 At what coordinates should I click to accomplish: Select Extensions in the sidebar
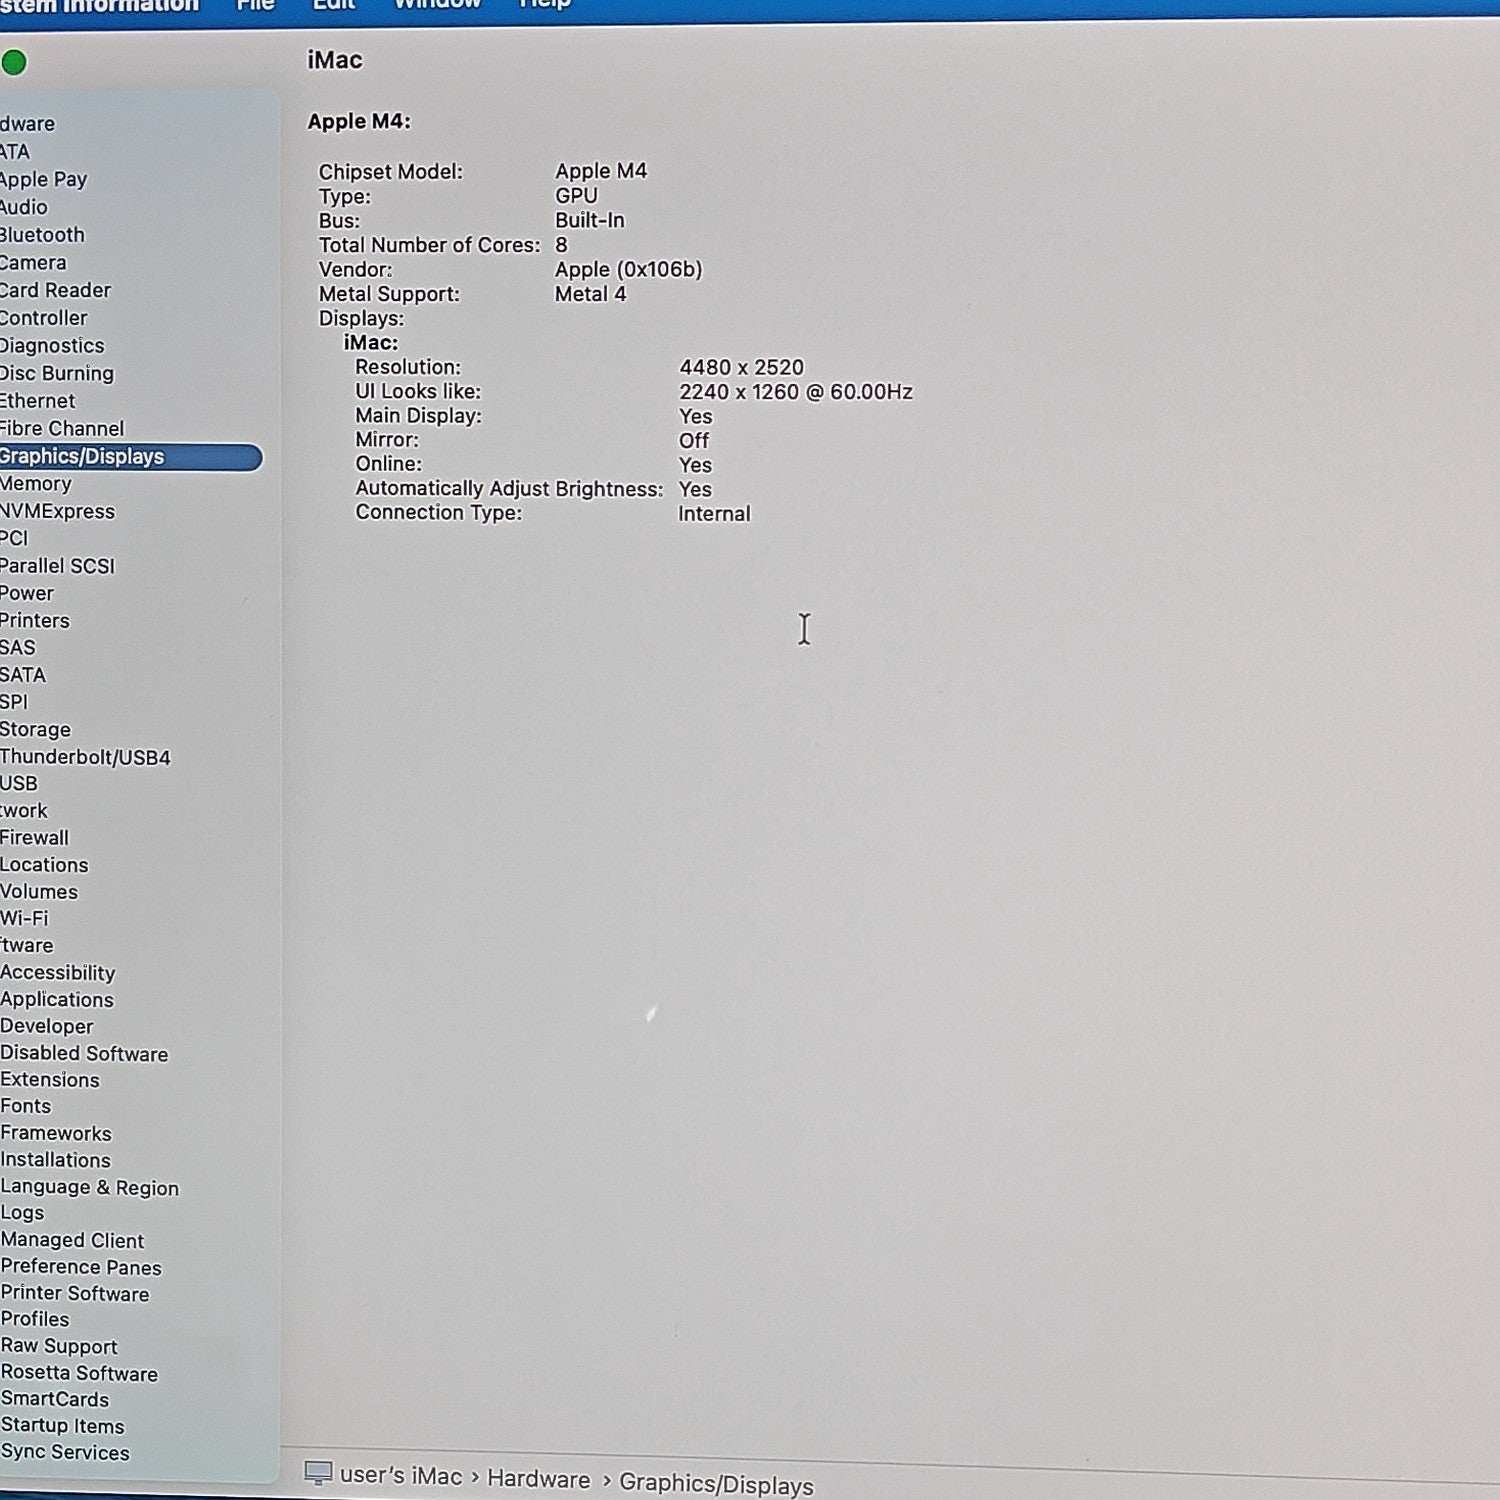50,1080
